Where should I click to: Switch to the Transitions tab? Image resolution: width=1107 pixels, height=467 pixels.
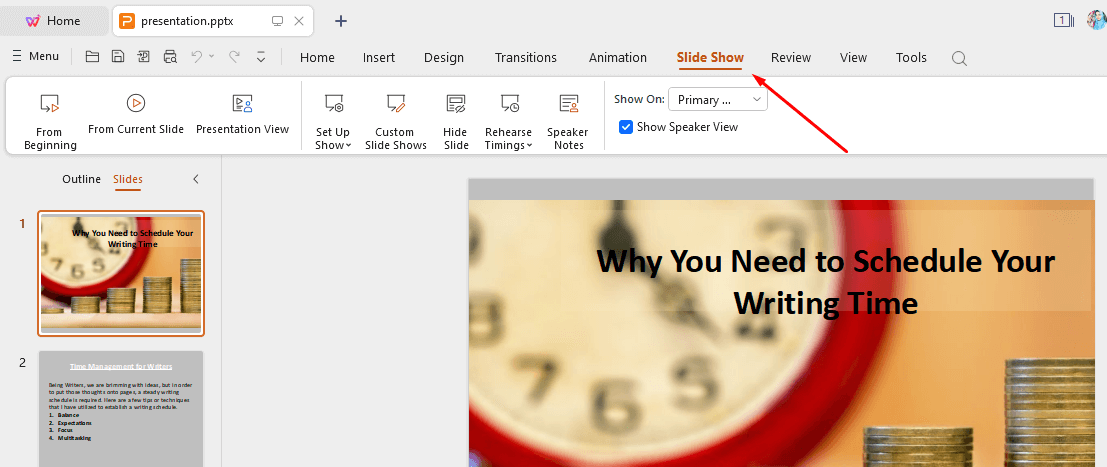525,58
